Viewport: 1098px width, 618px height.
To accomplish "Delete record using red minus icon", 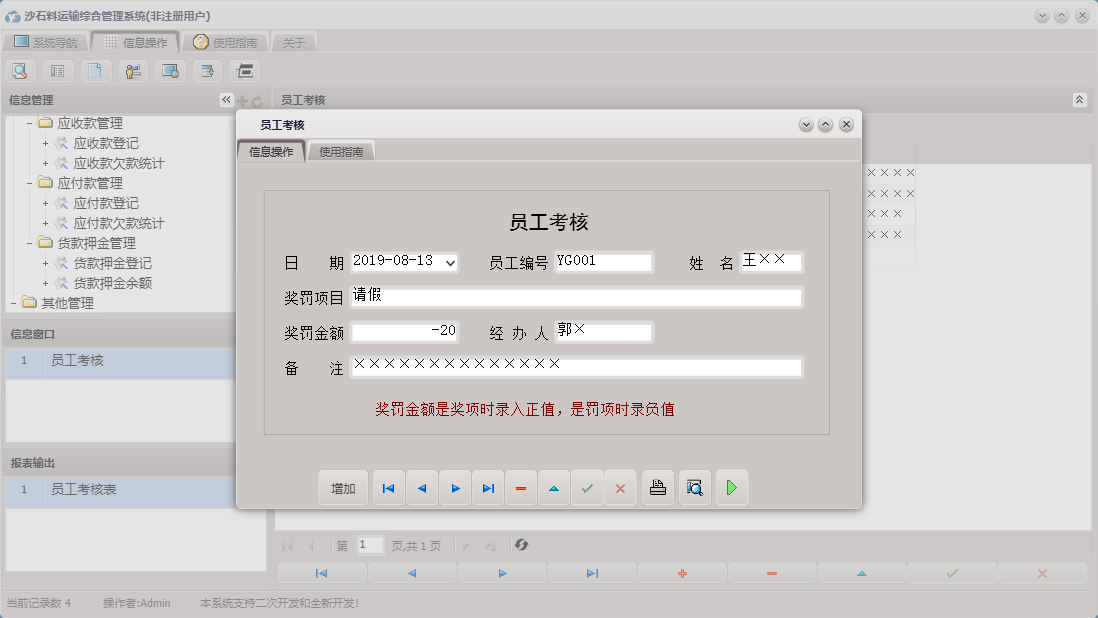I will pos(520,487).
